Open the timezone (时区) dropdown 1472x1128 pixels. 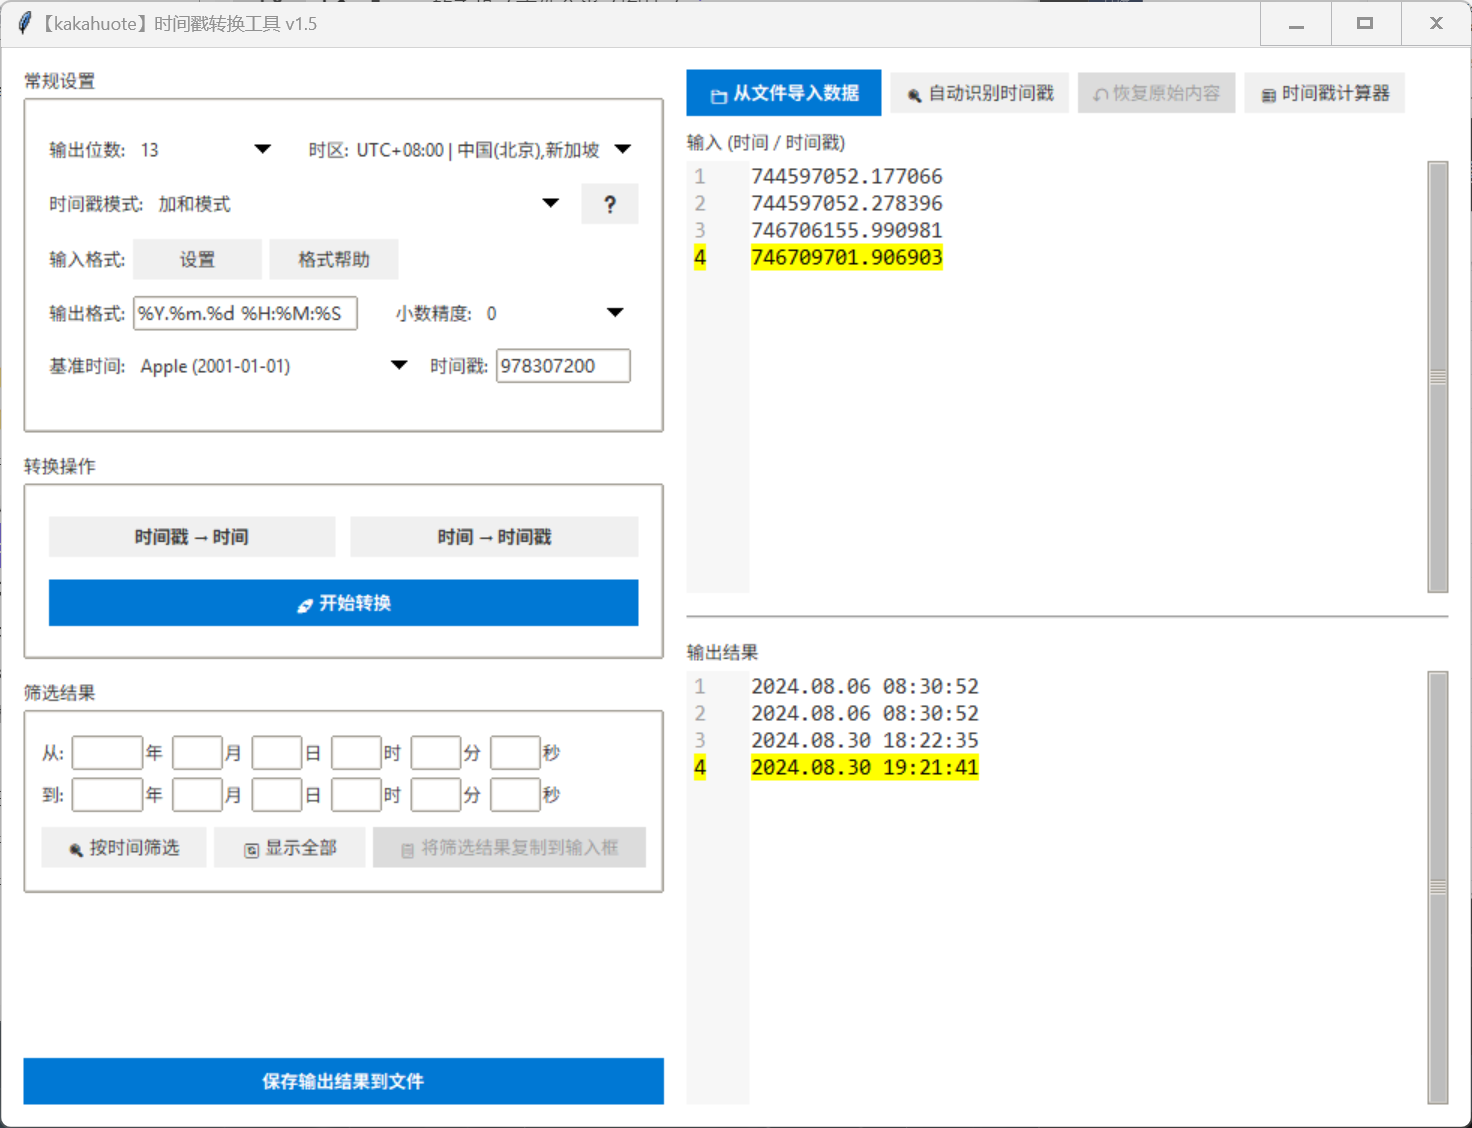[x=623, y=149]
